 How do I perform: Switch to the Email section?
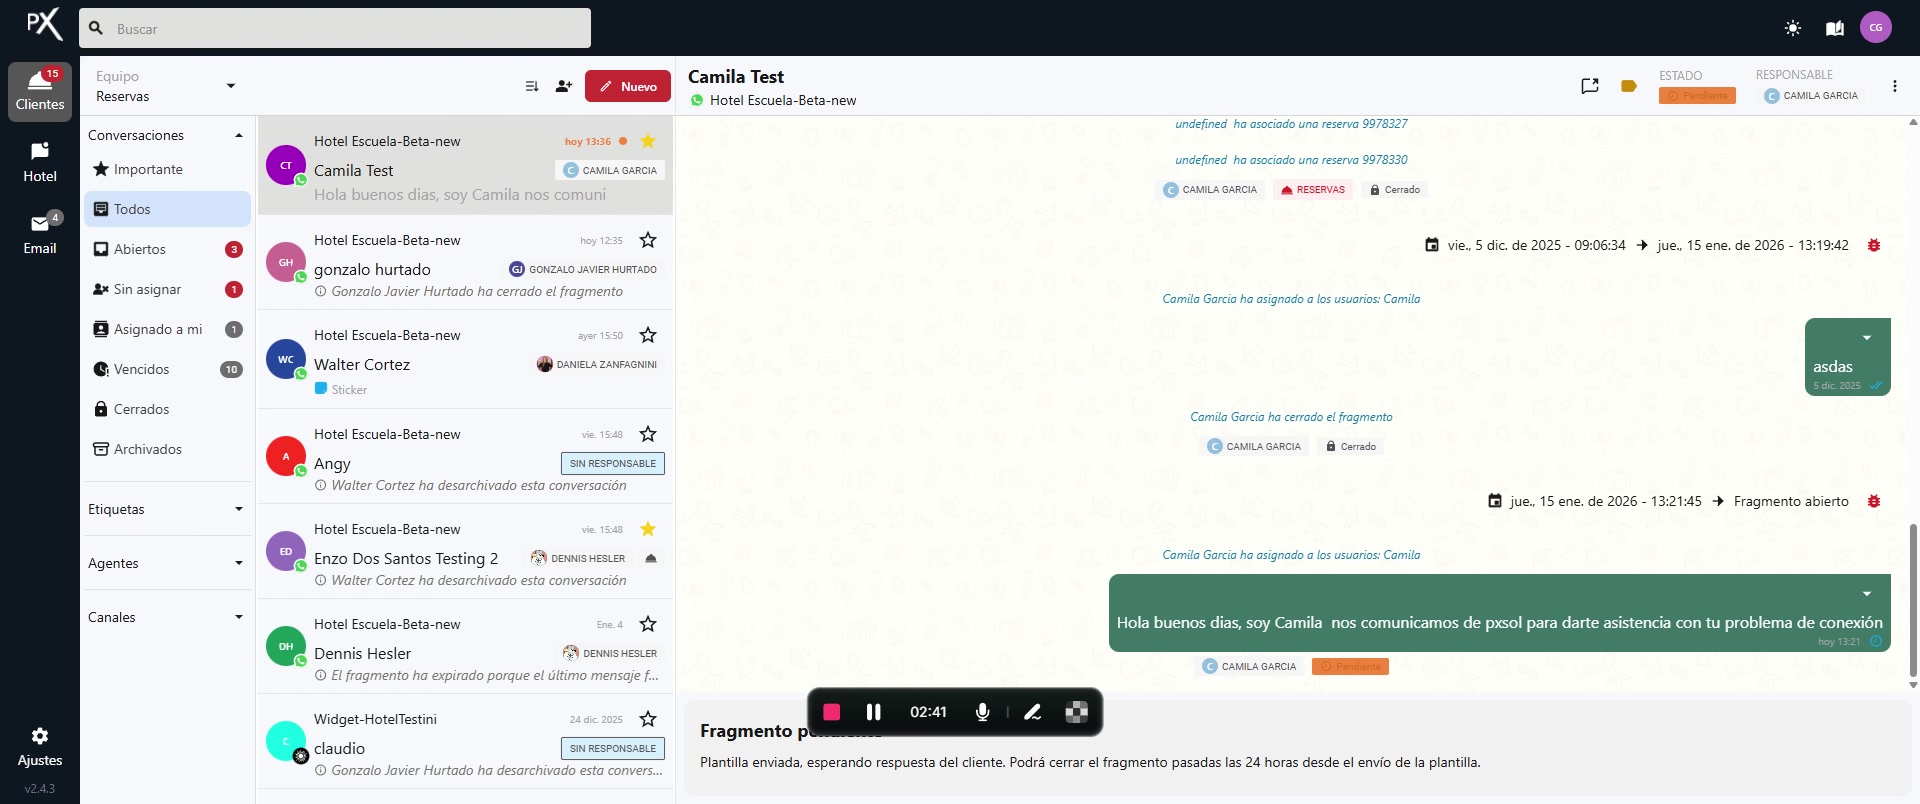click(x=40, y=232)
